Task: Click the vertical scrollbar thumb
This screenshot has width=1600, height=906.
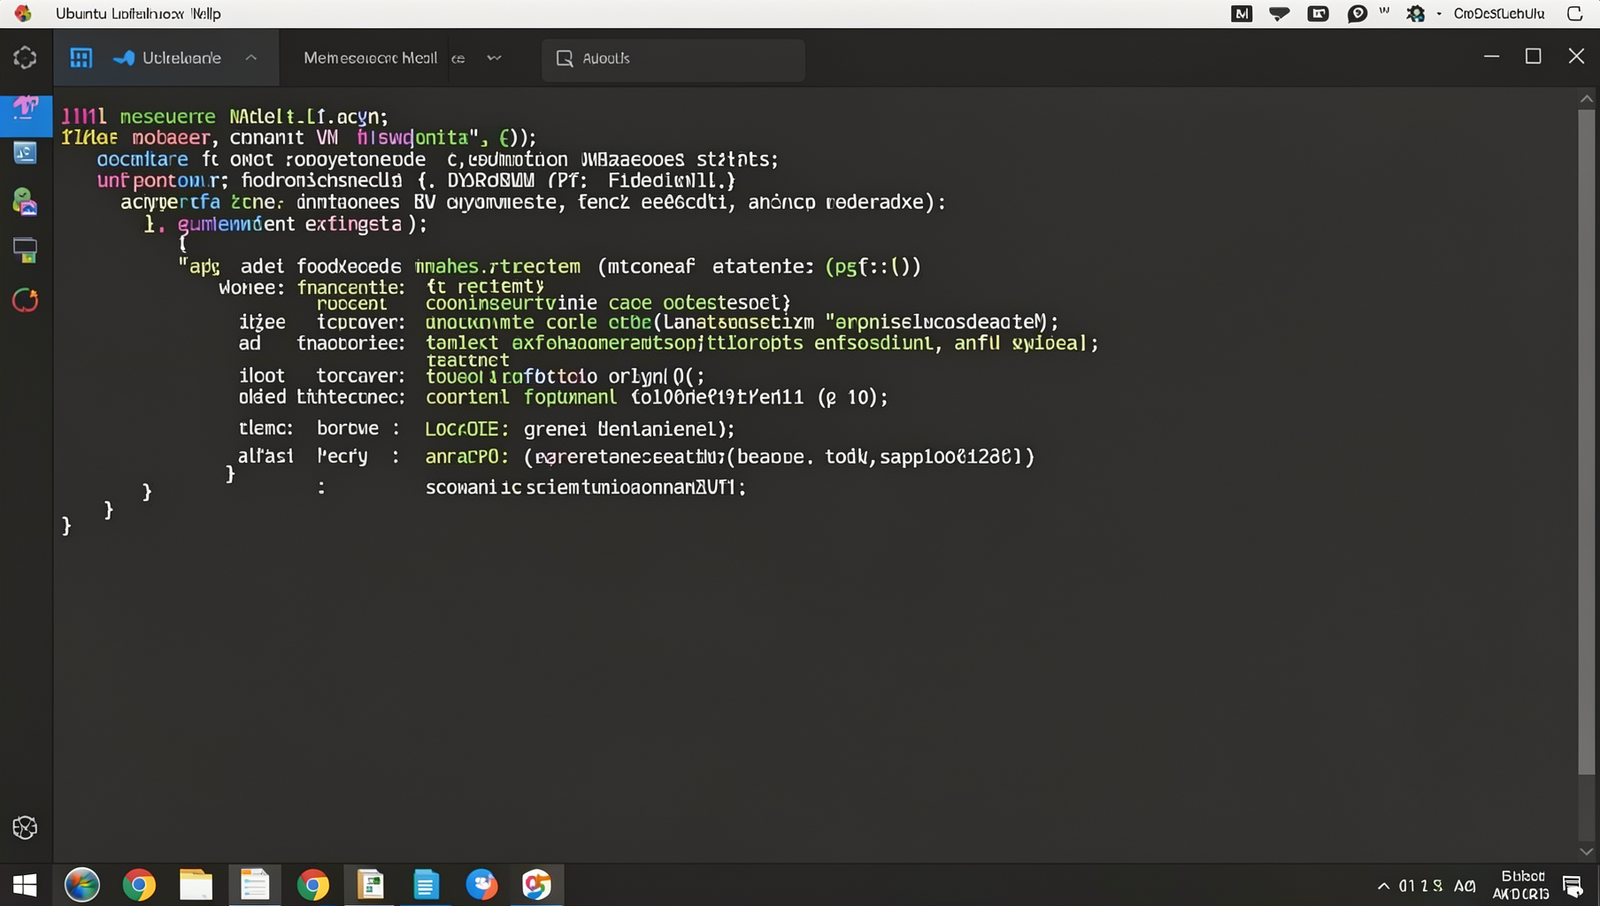Action: (1586, 441)
